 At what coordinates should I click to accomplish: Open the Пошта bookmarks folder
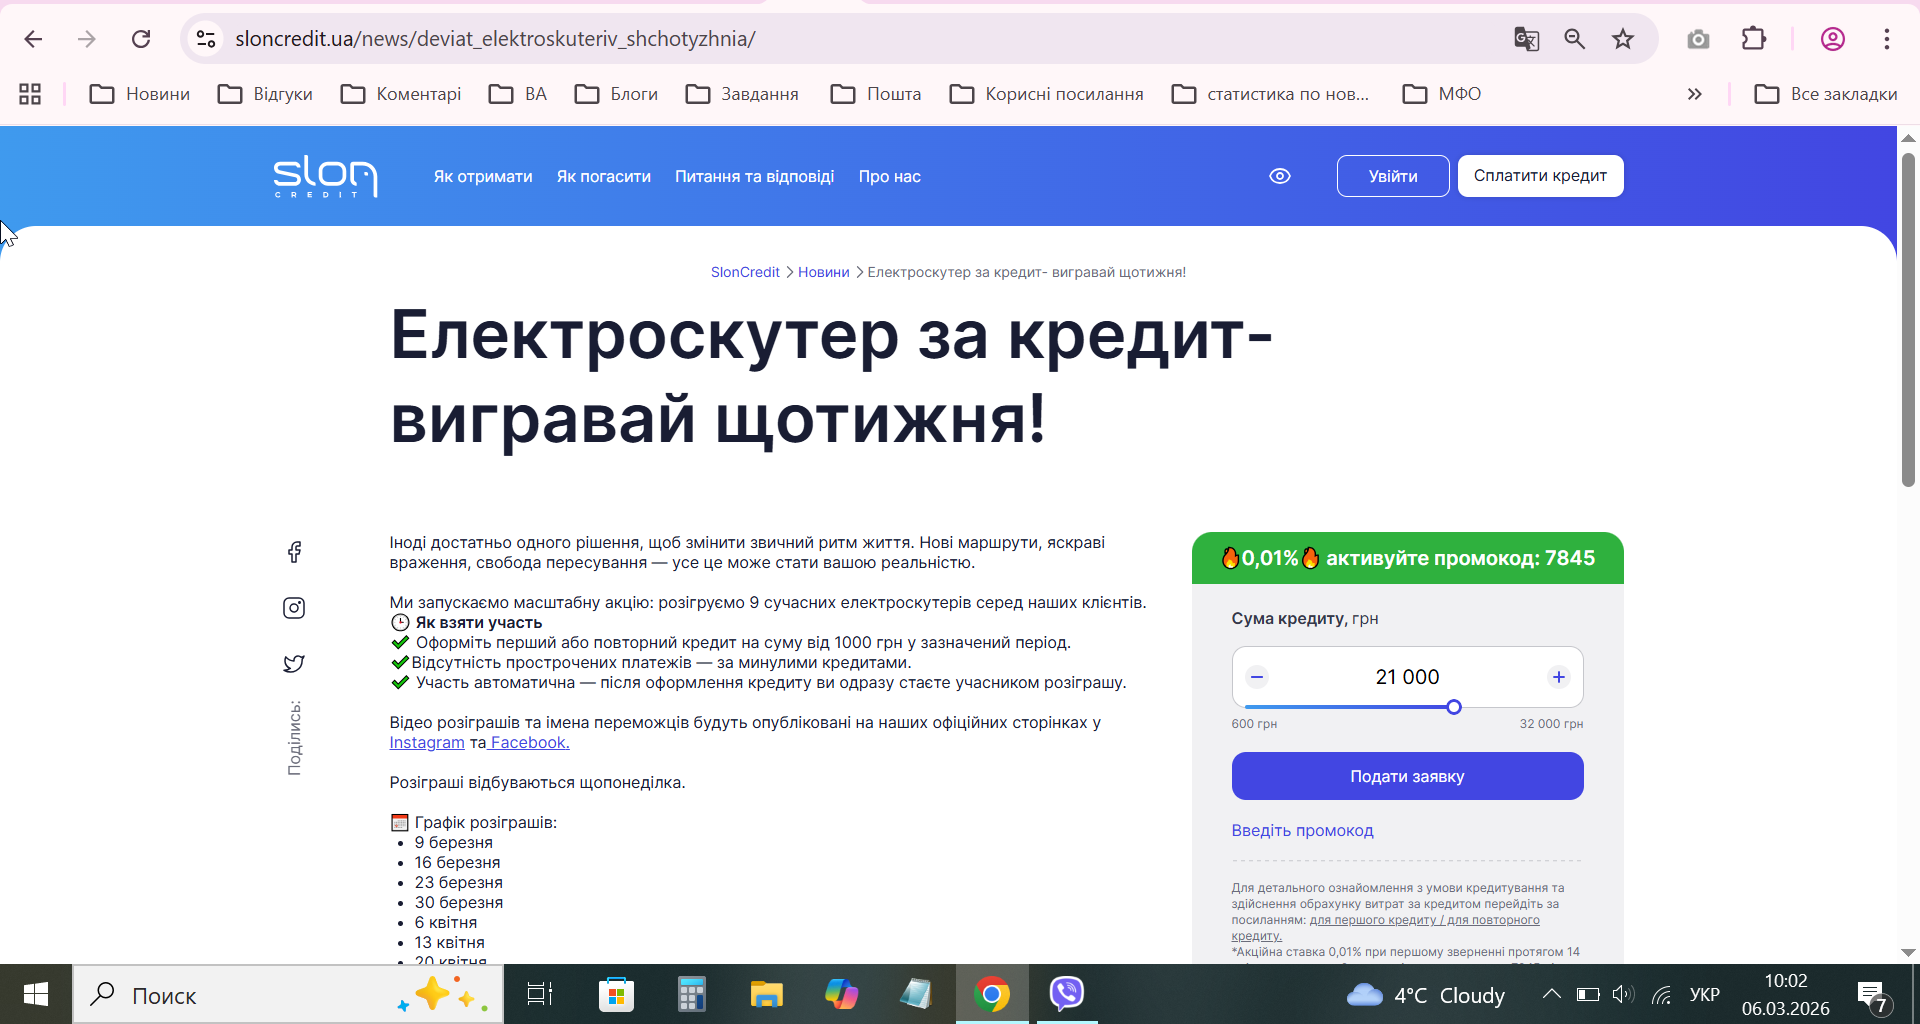tap(876, 94)
